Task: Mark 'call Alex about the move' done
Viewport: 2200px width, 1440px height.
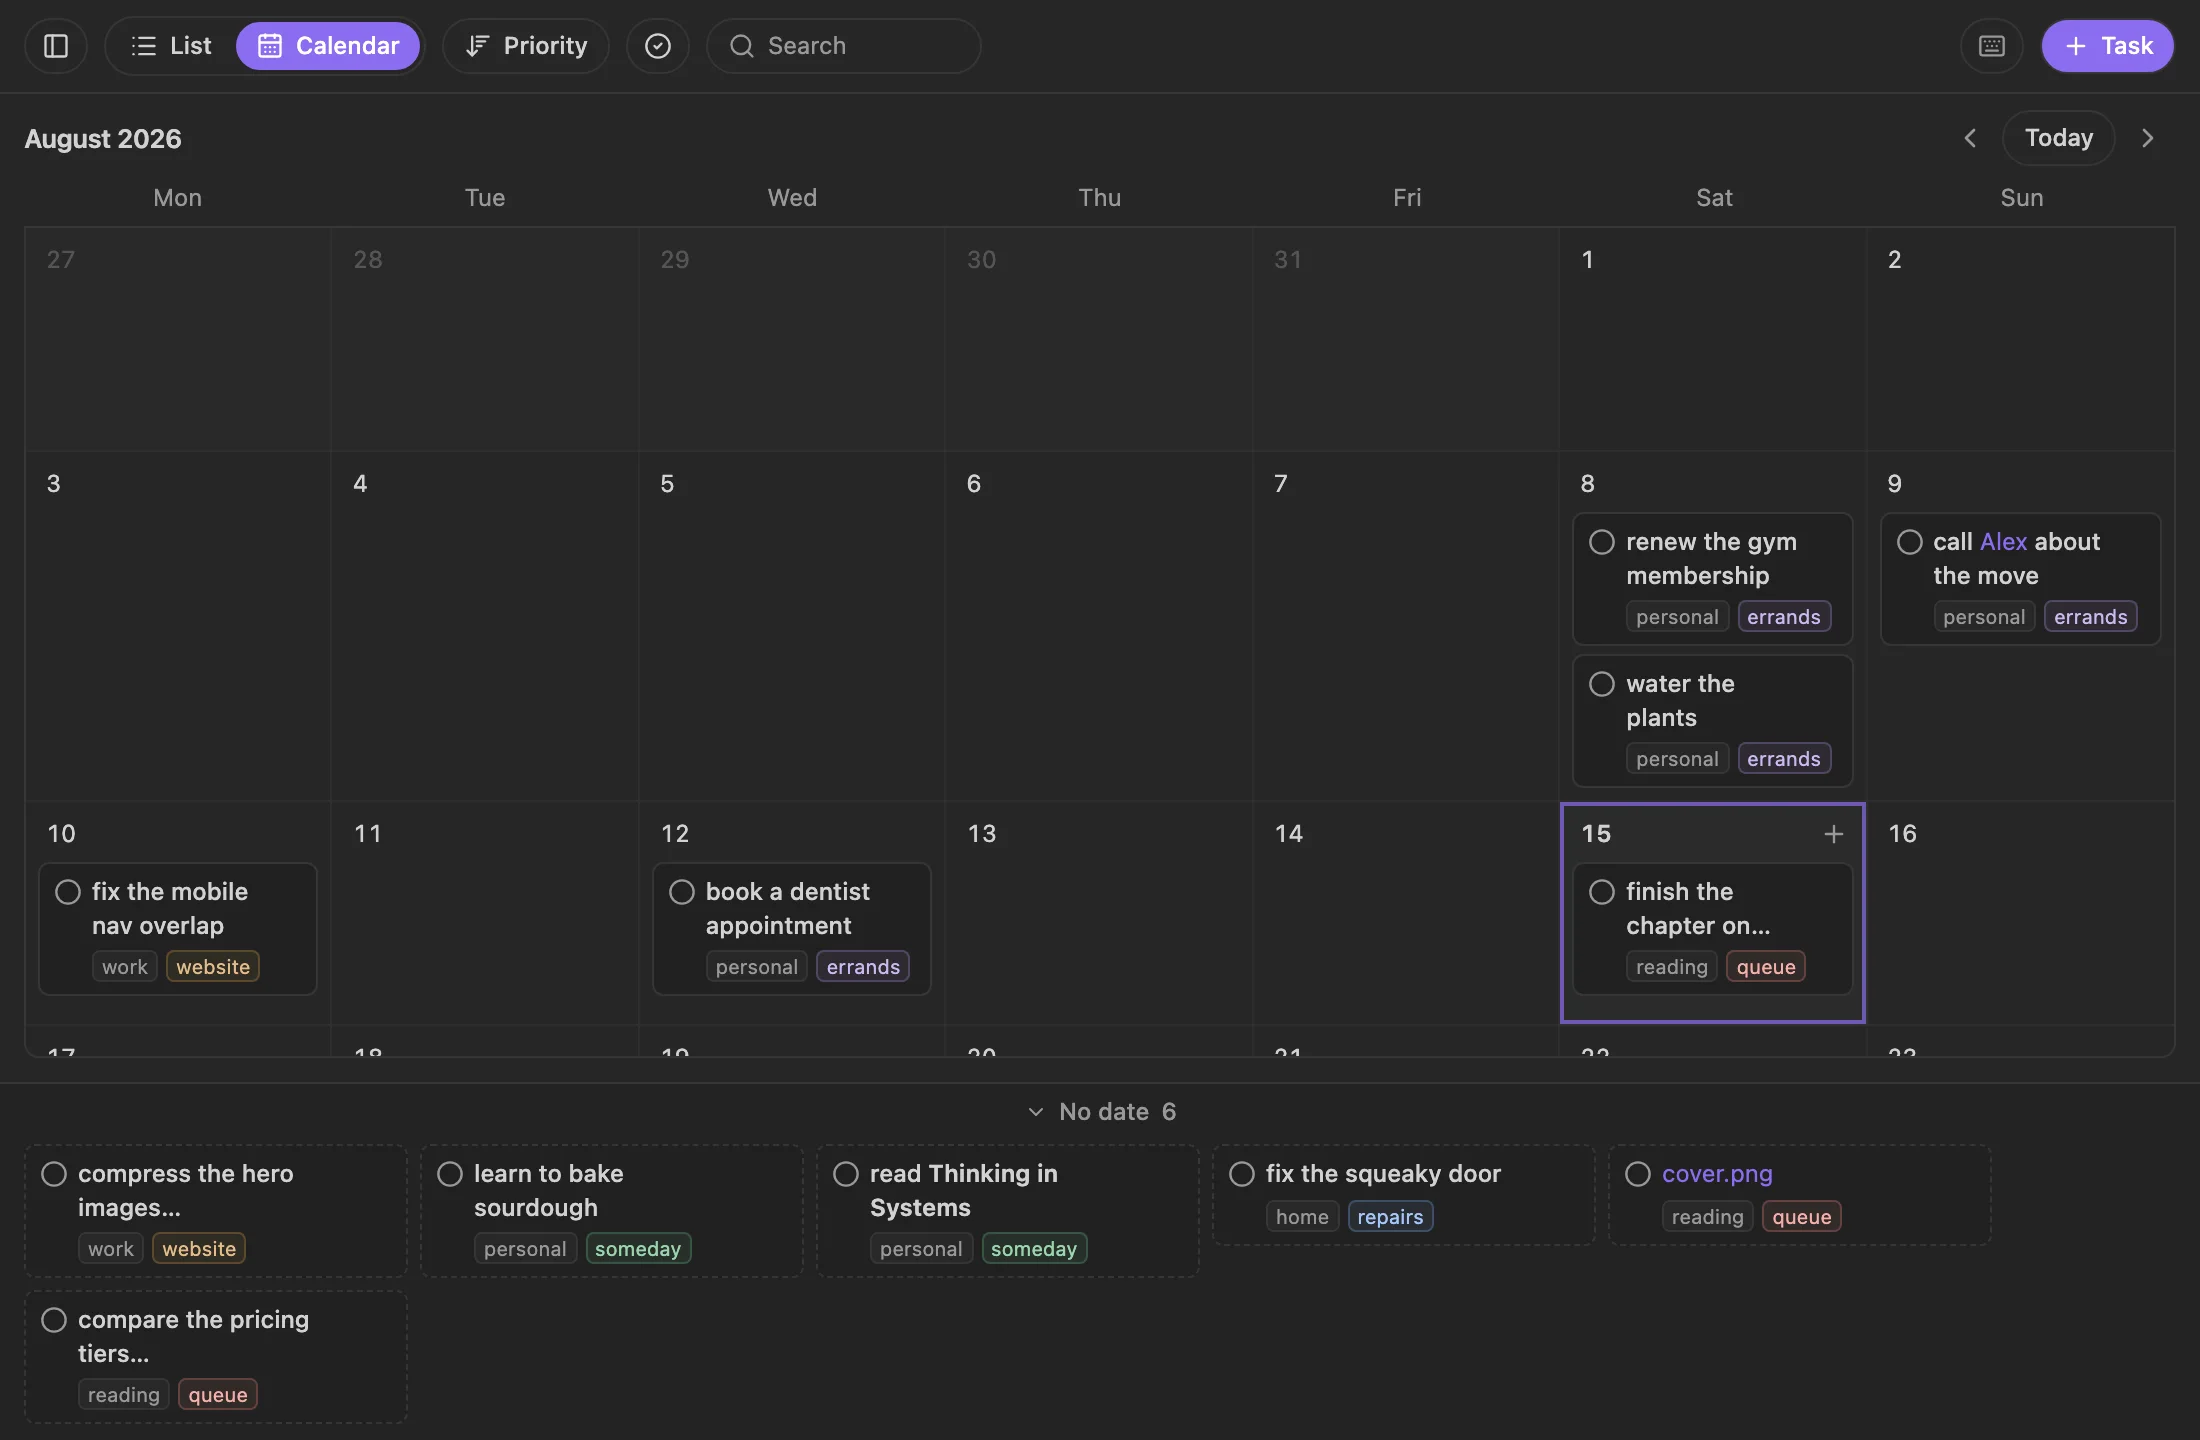Action: [1910, 542]
